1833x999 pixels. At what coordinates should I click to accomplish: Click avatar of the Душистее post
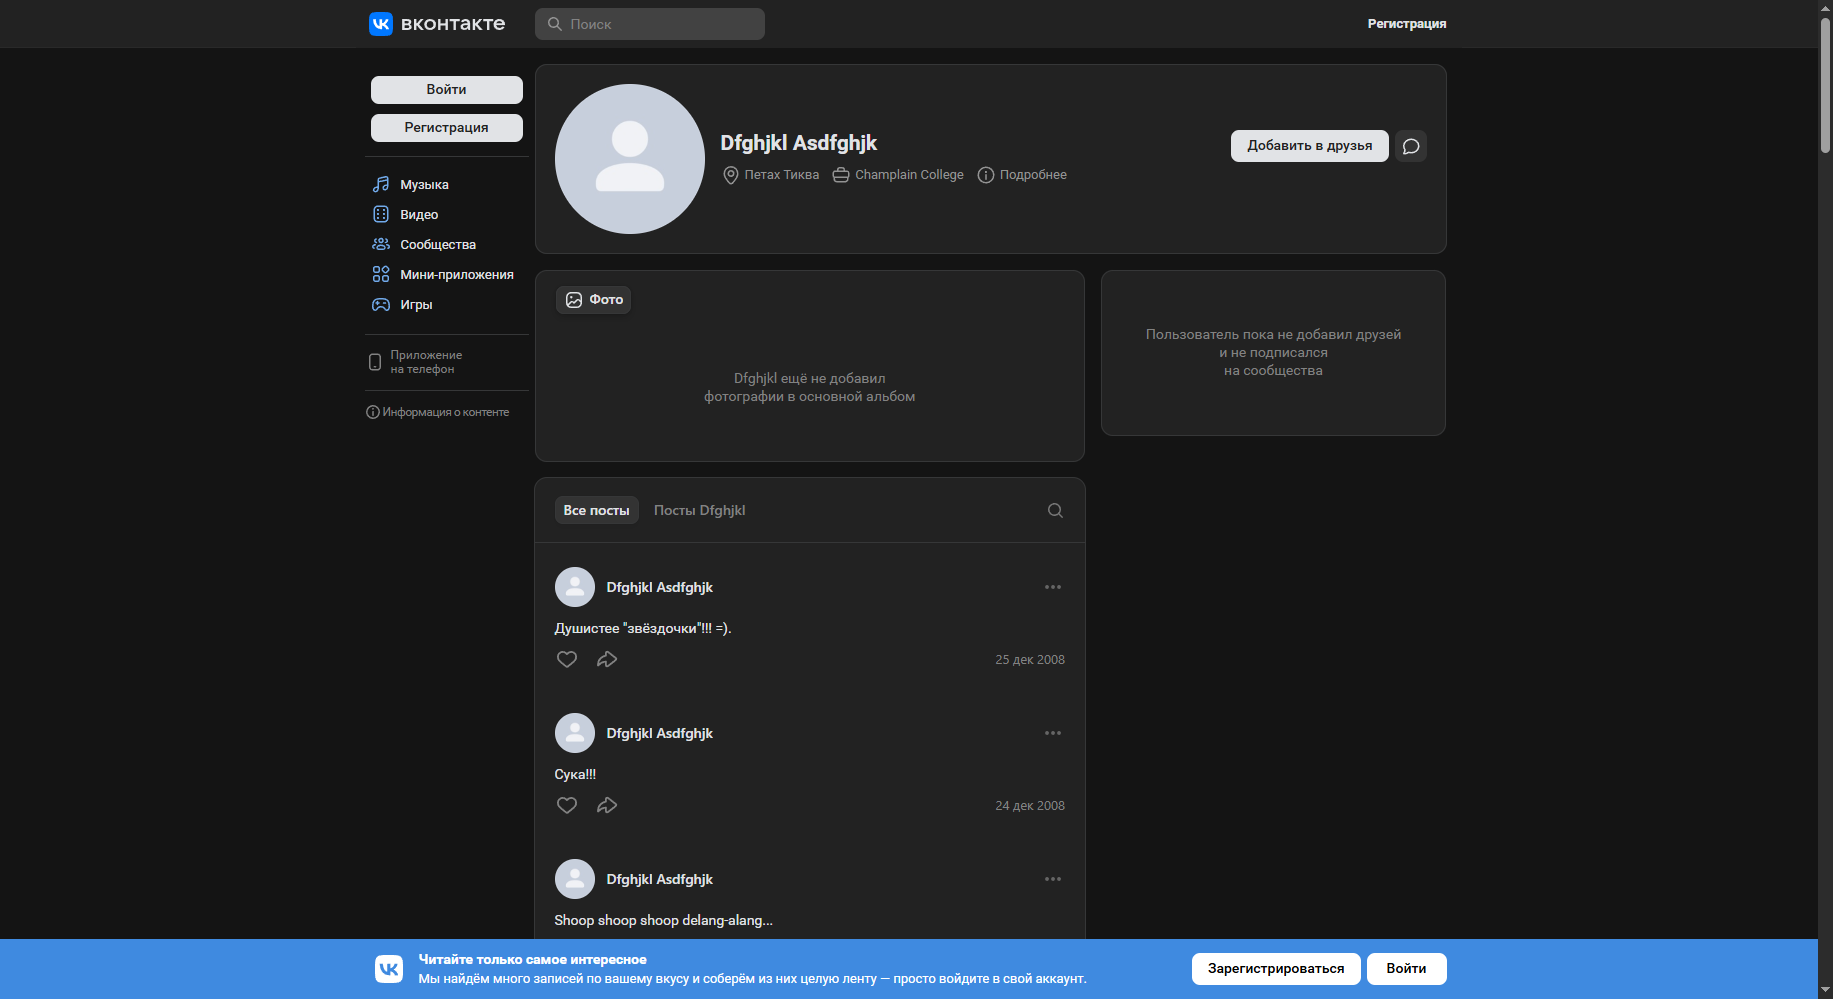(575, 587)
